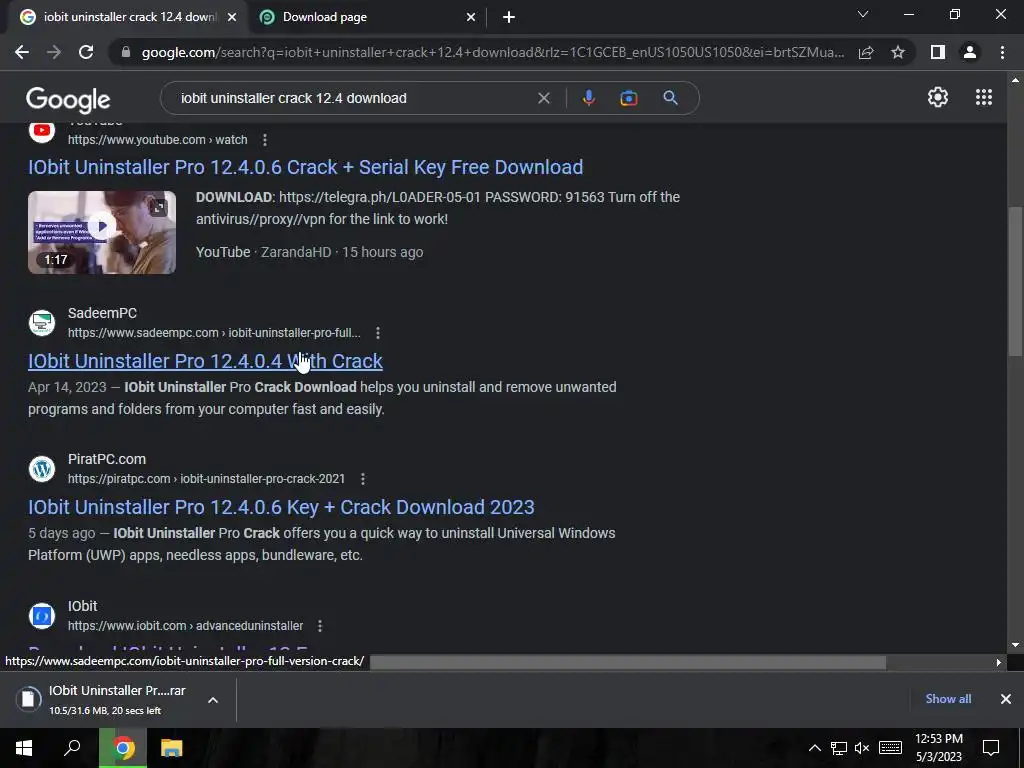Search by image with Google Lens
The image size is (1024, 768).
[x=628, y=98]
